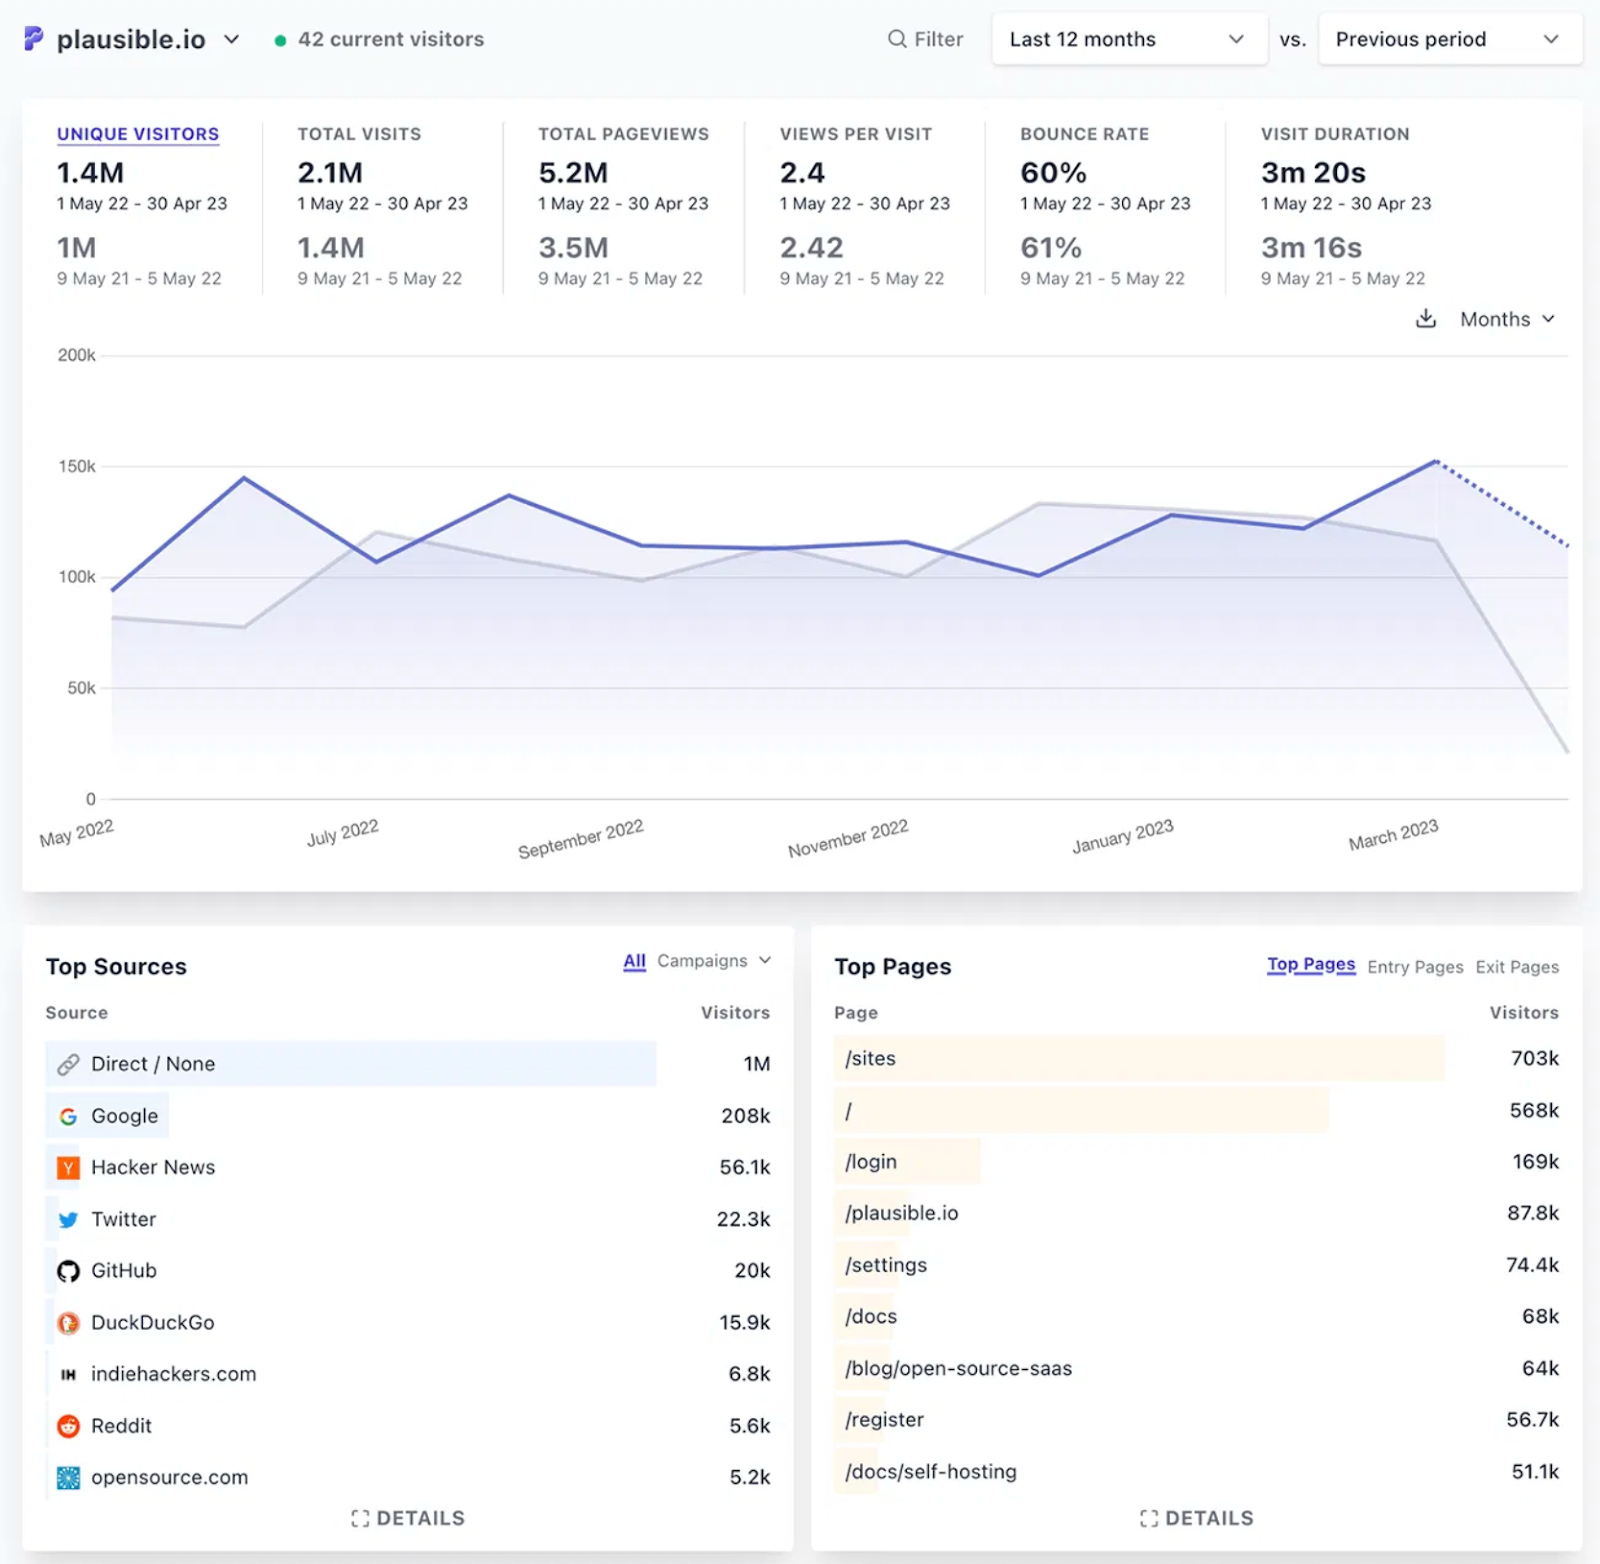Screen dimensions: 1600x1564
Task: Open the Last 12 months dropdown
Action: (x=1128, y=39)
